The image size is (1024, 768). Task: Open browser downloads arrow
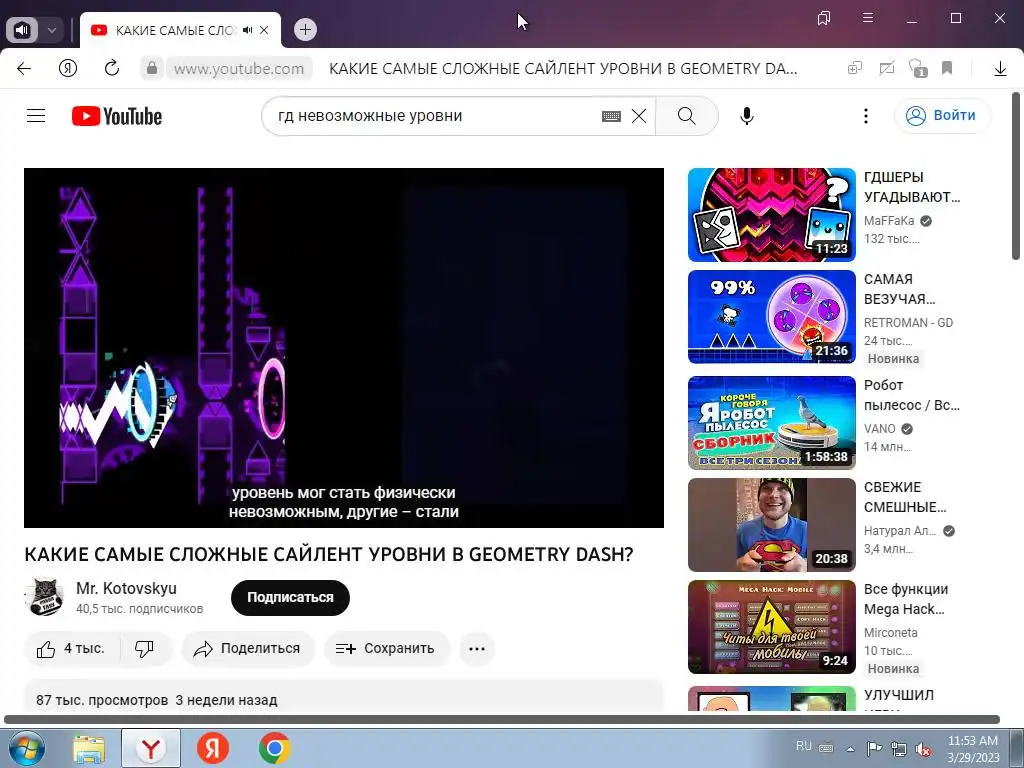coord(1000,69)
